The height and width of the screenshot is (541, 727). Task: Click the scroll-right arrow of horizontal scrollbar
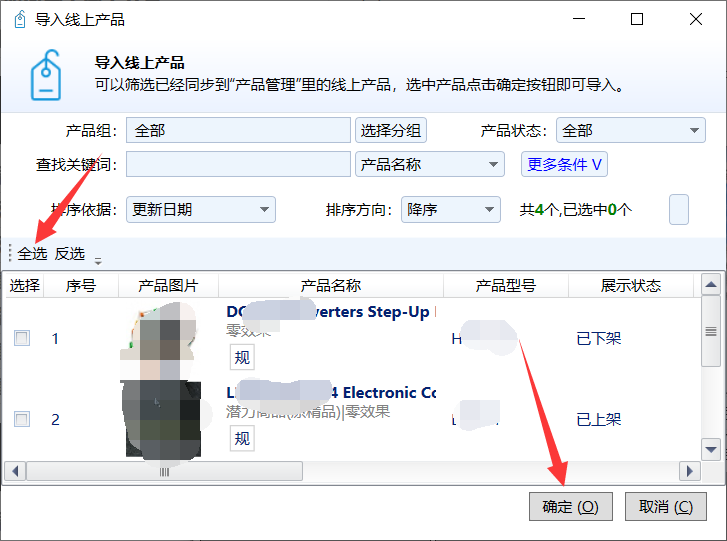[689, 471]
